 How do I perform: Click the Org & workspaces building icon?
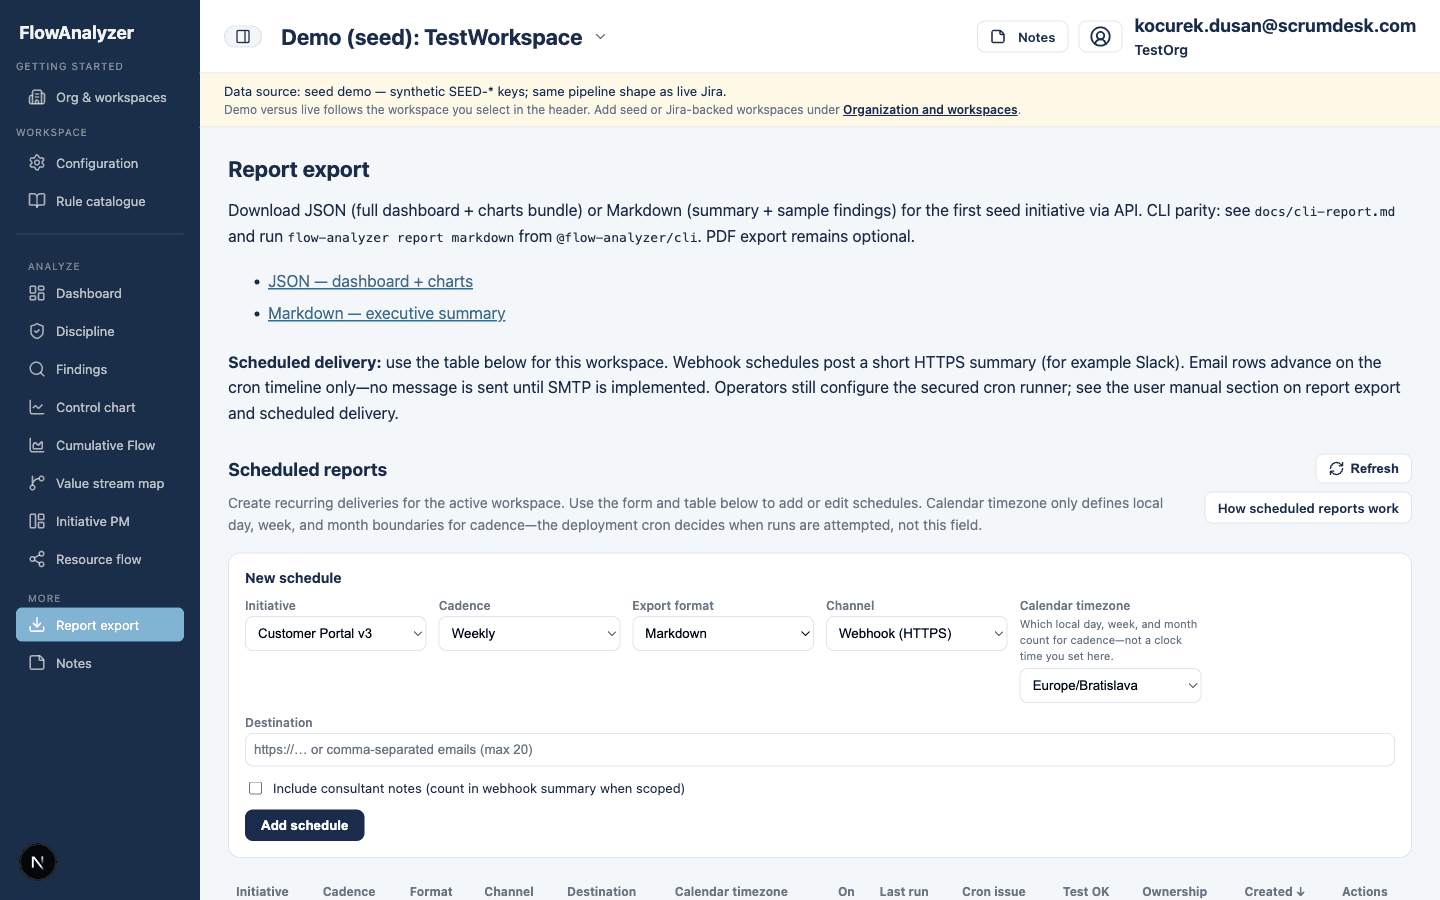coord(37,97)
